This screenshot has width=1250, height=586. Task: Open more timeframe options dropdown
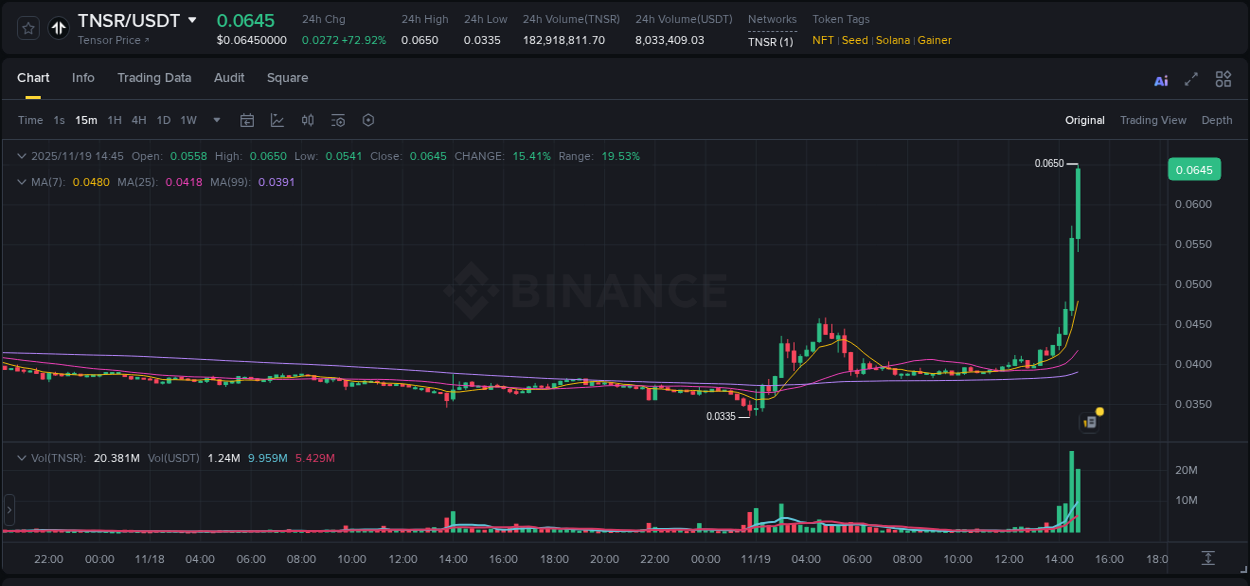coord(215,120)
